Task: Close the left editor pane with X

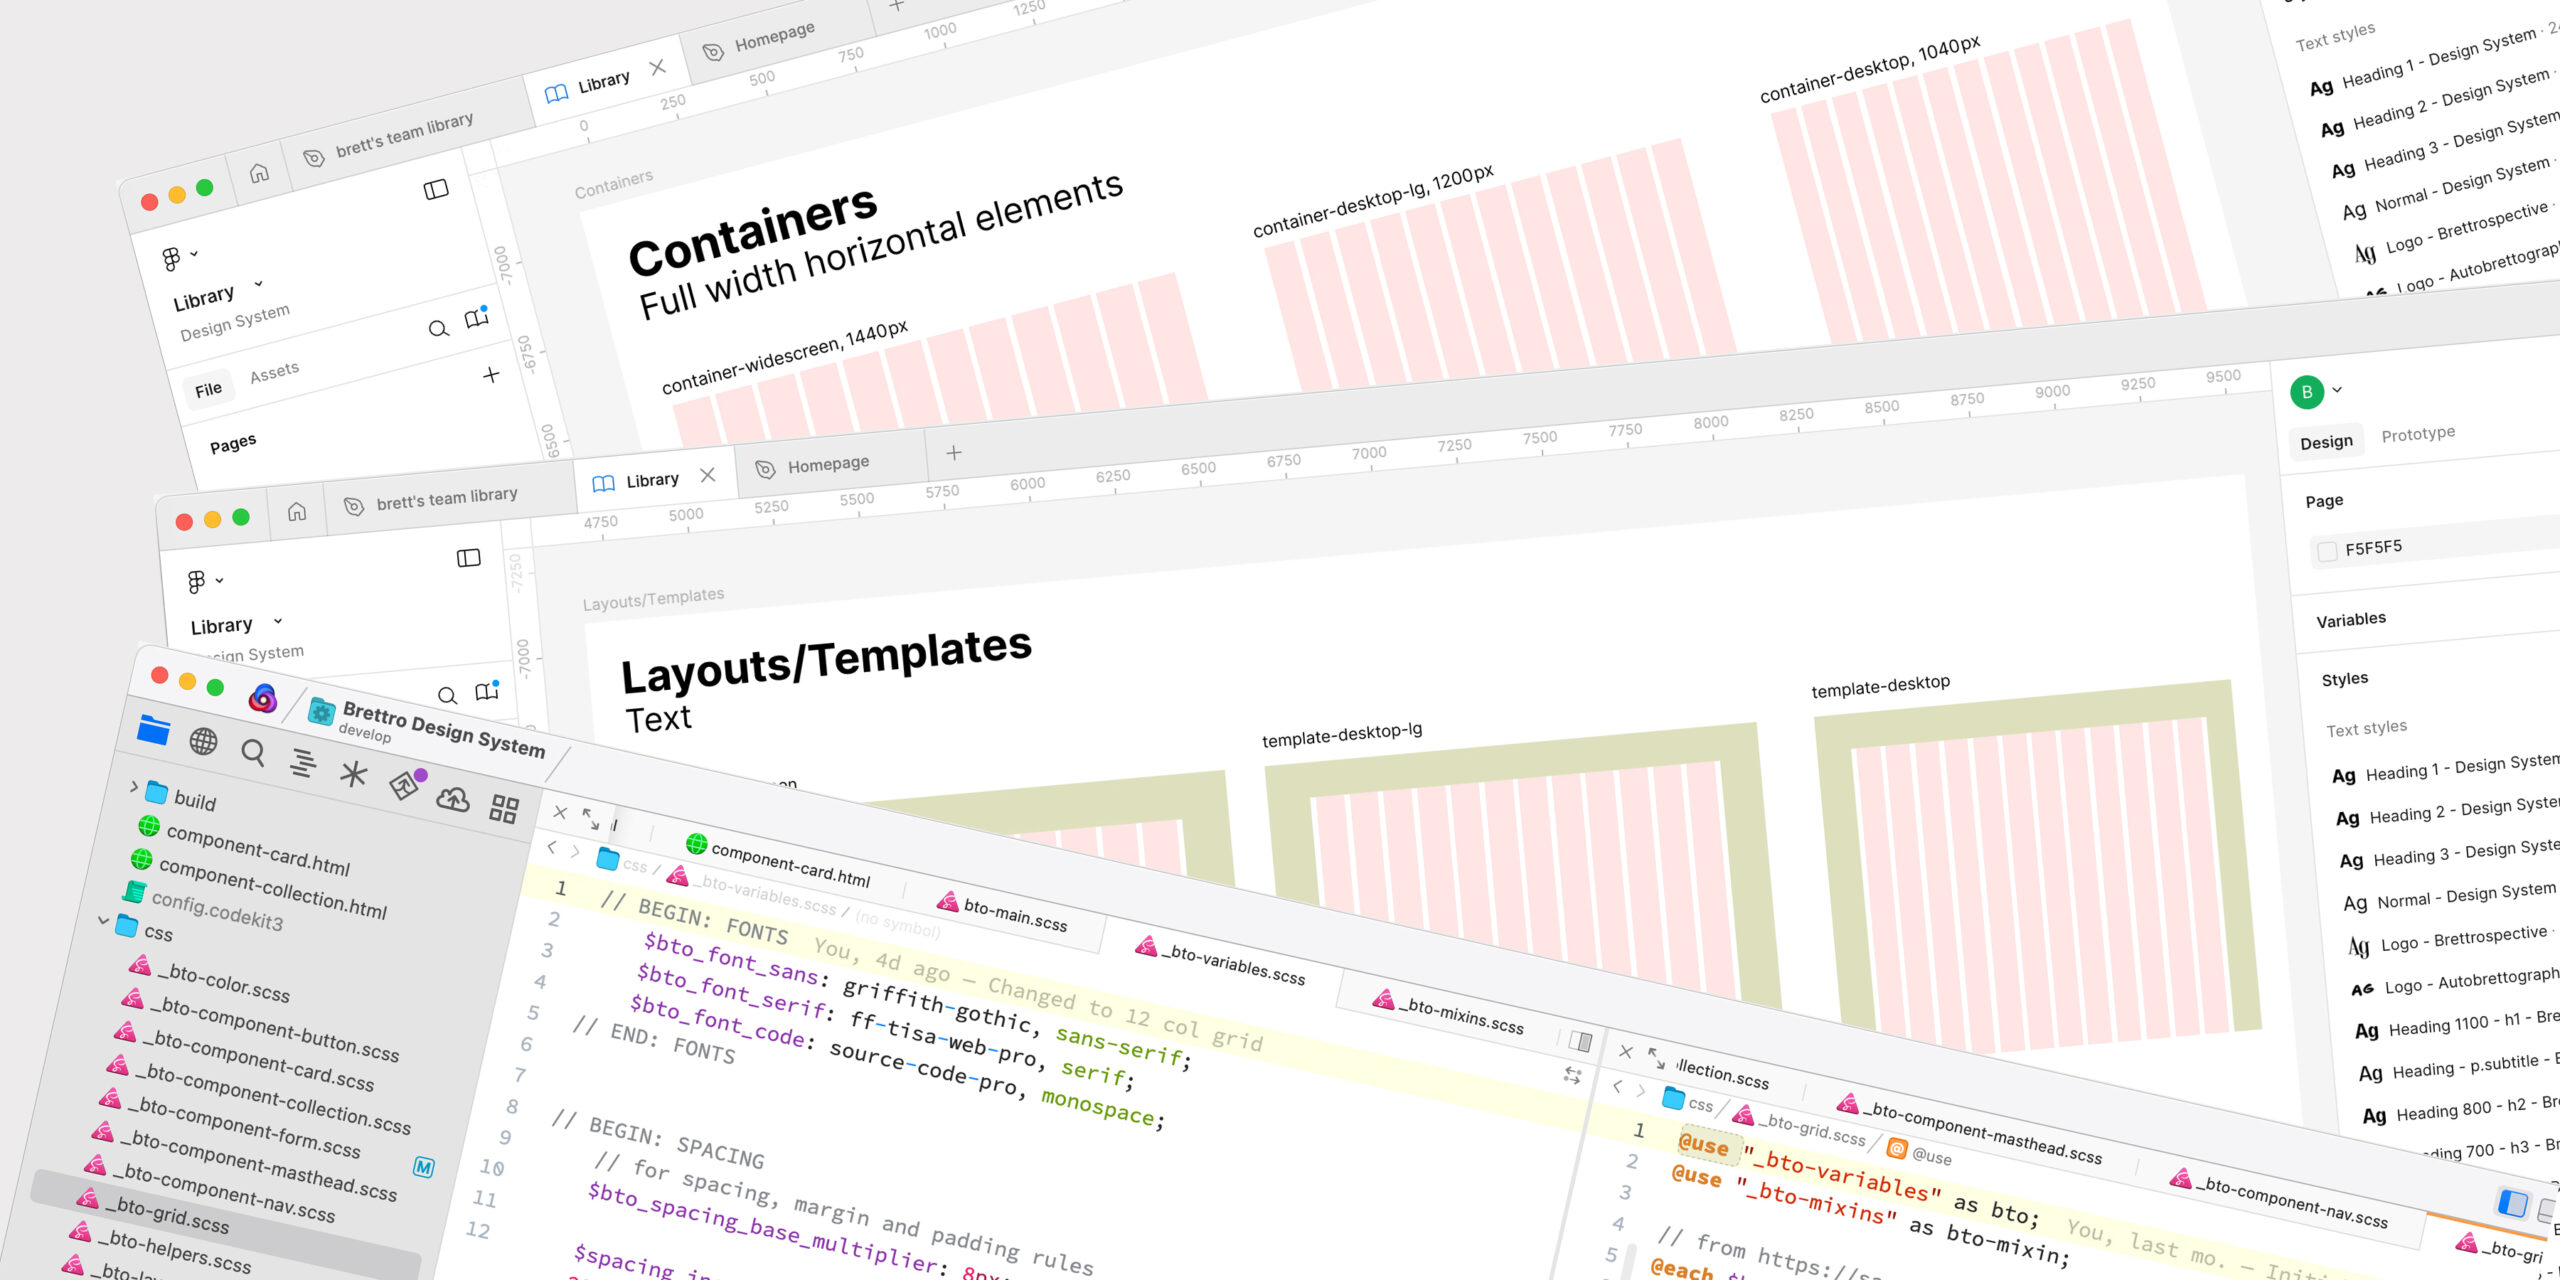Action: (x=560, y=812)
